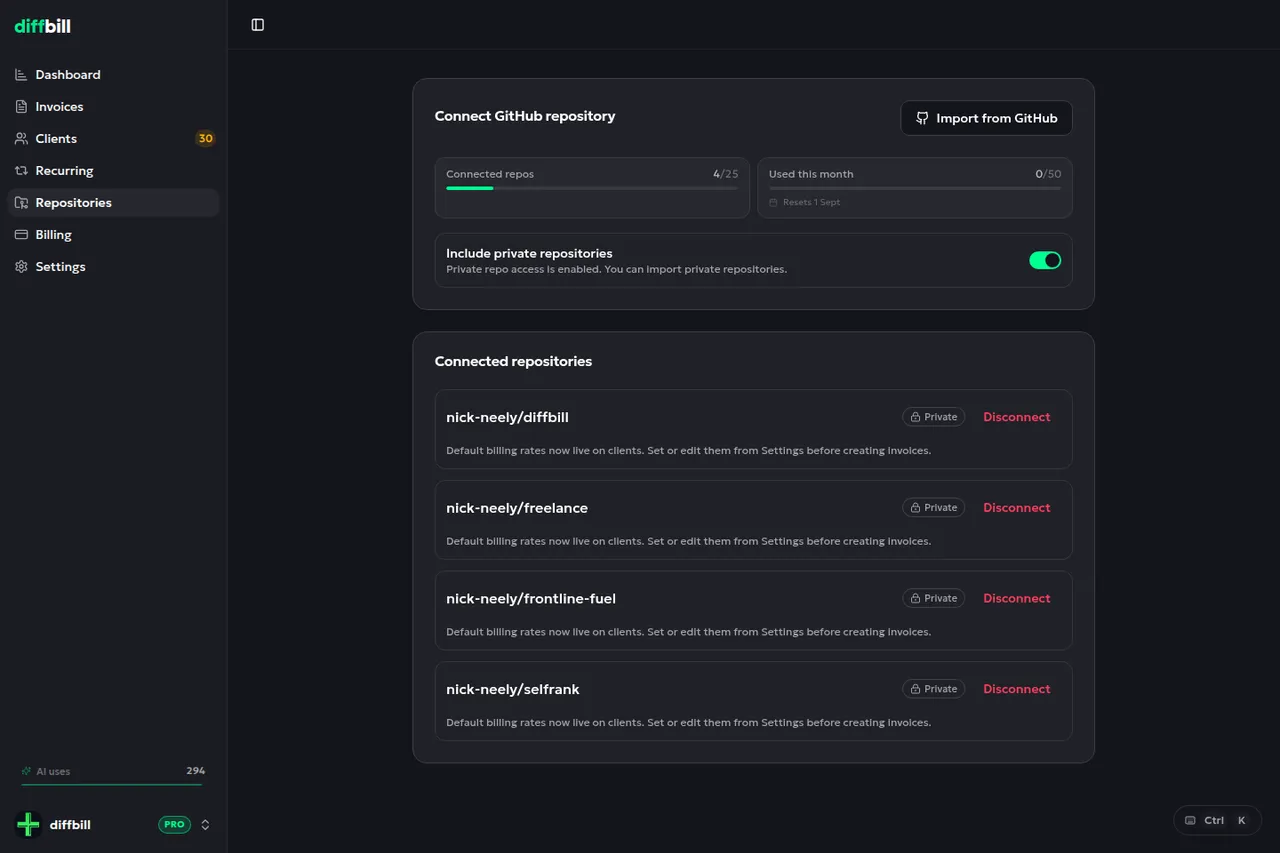Image resolution: width=1280 pixels, height=853 pixels.
Task: Expand the diffbill workspace switcher chevrons
Action: [205, 825]
